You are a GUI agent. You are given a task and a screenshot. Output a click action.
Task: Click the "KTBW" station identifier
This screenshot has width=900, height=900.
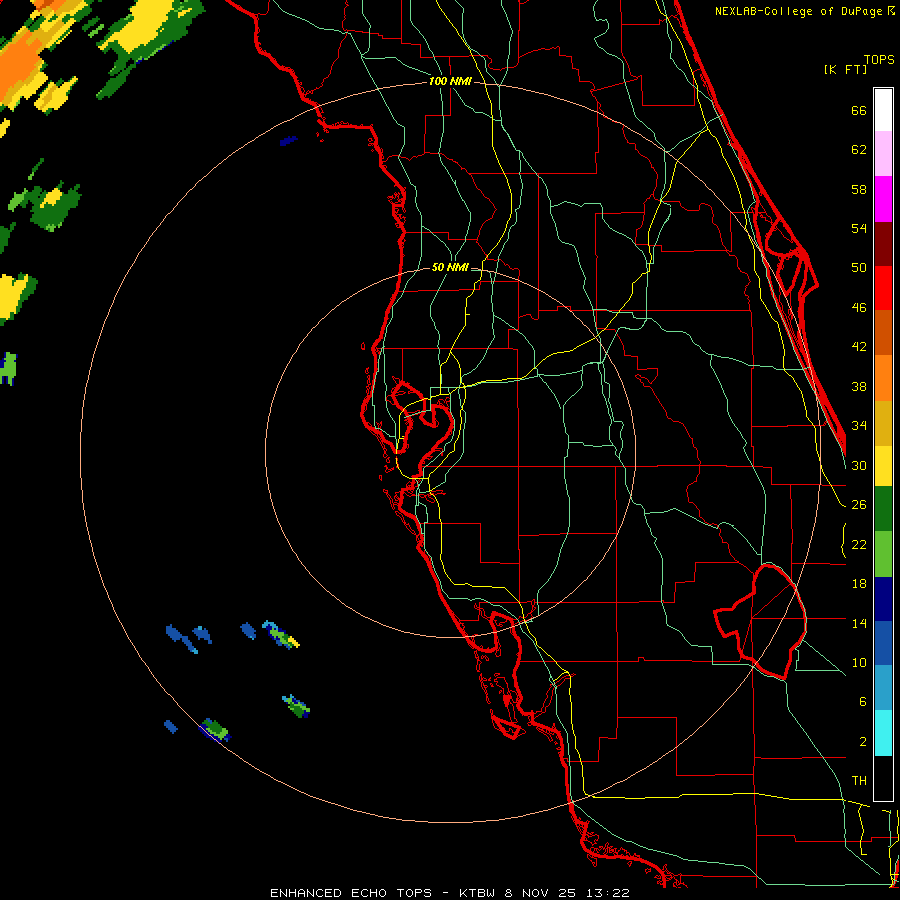point(476,893)
